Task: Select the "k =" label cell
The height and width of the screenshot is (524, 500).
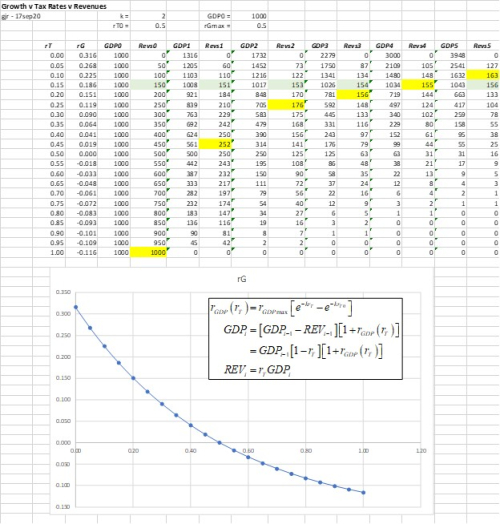Action: [x=124, y=16]
